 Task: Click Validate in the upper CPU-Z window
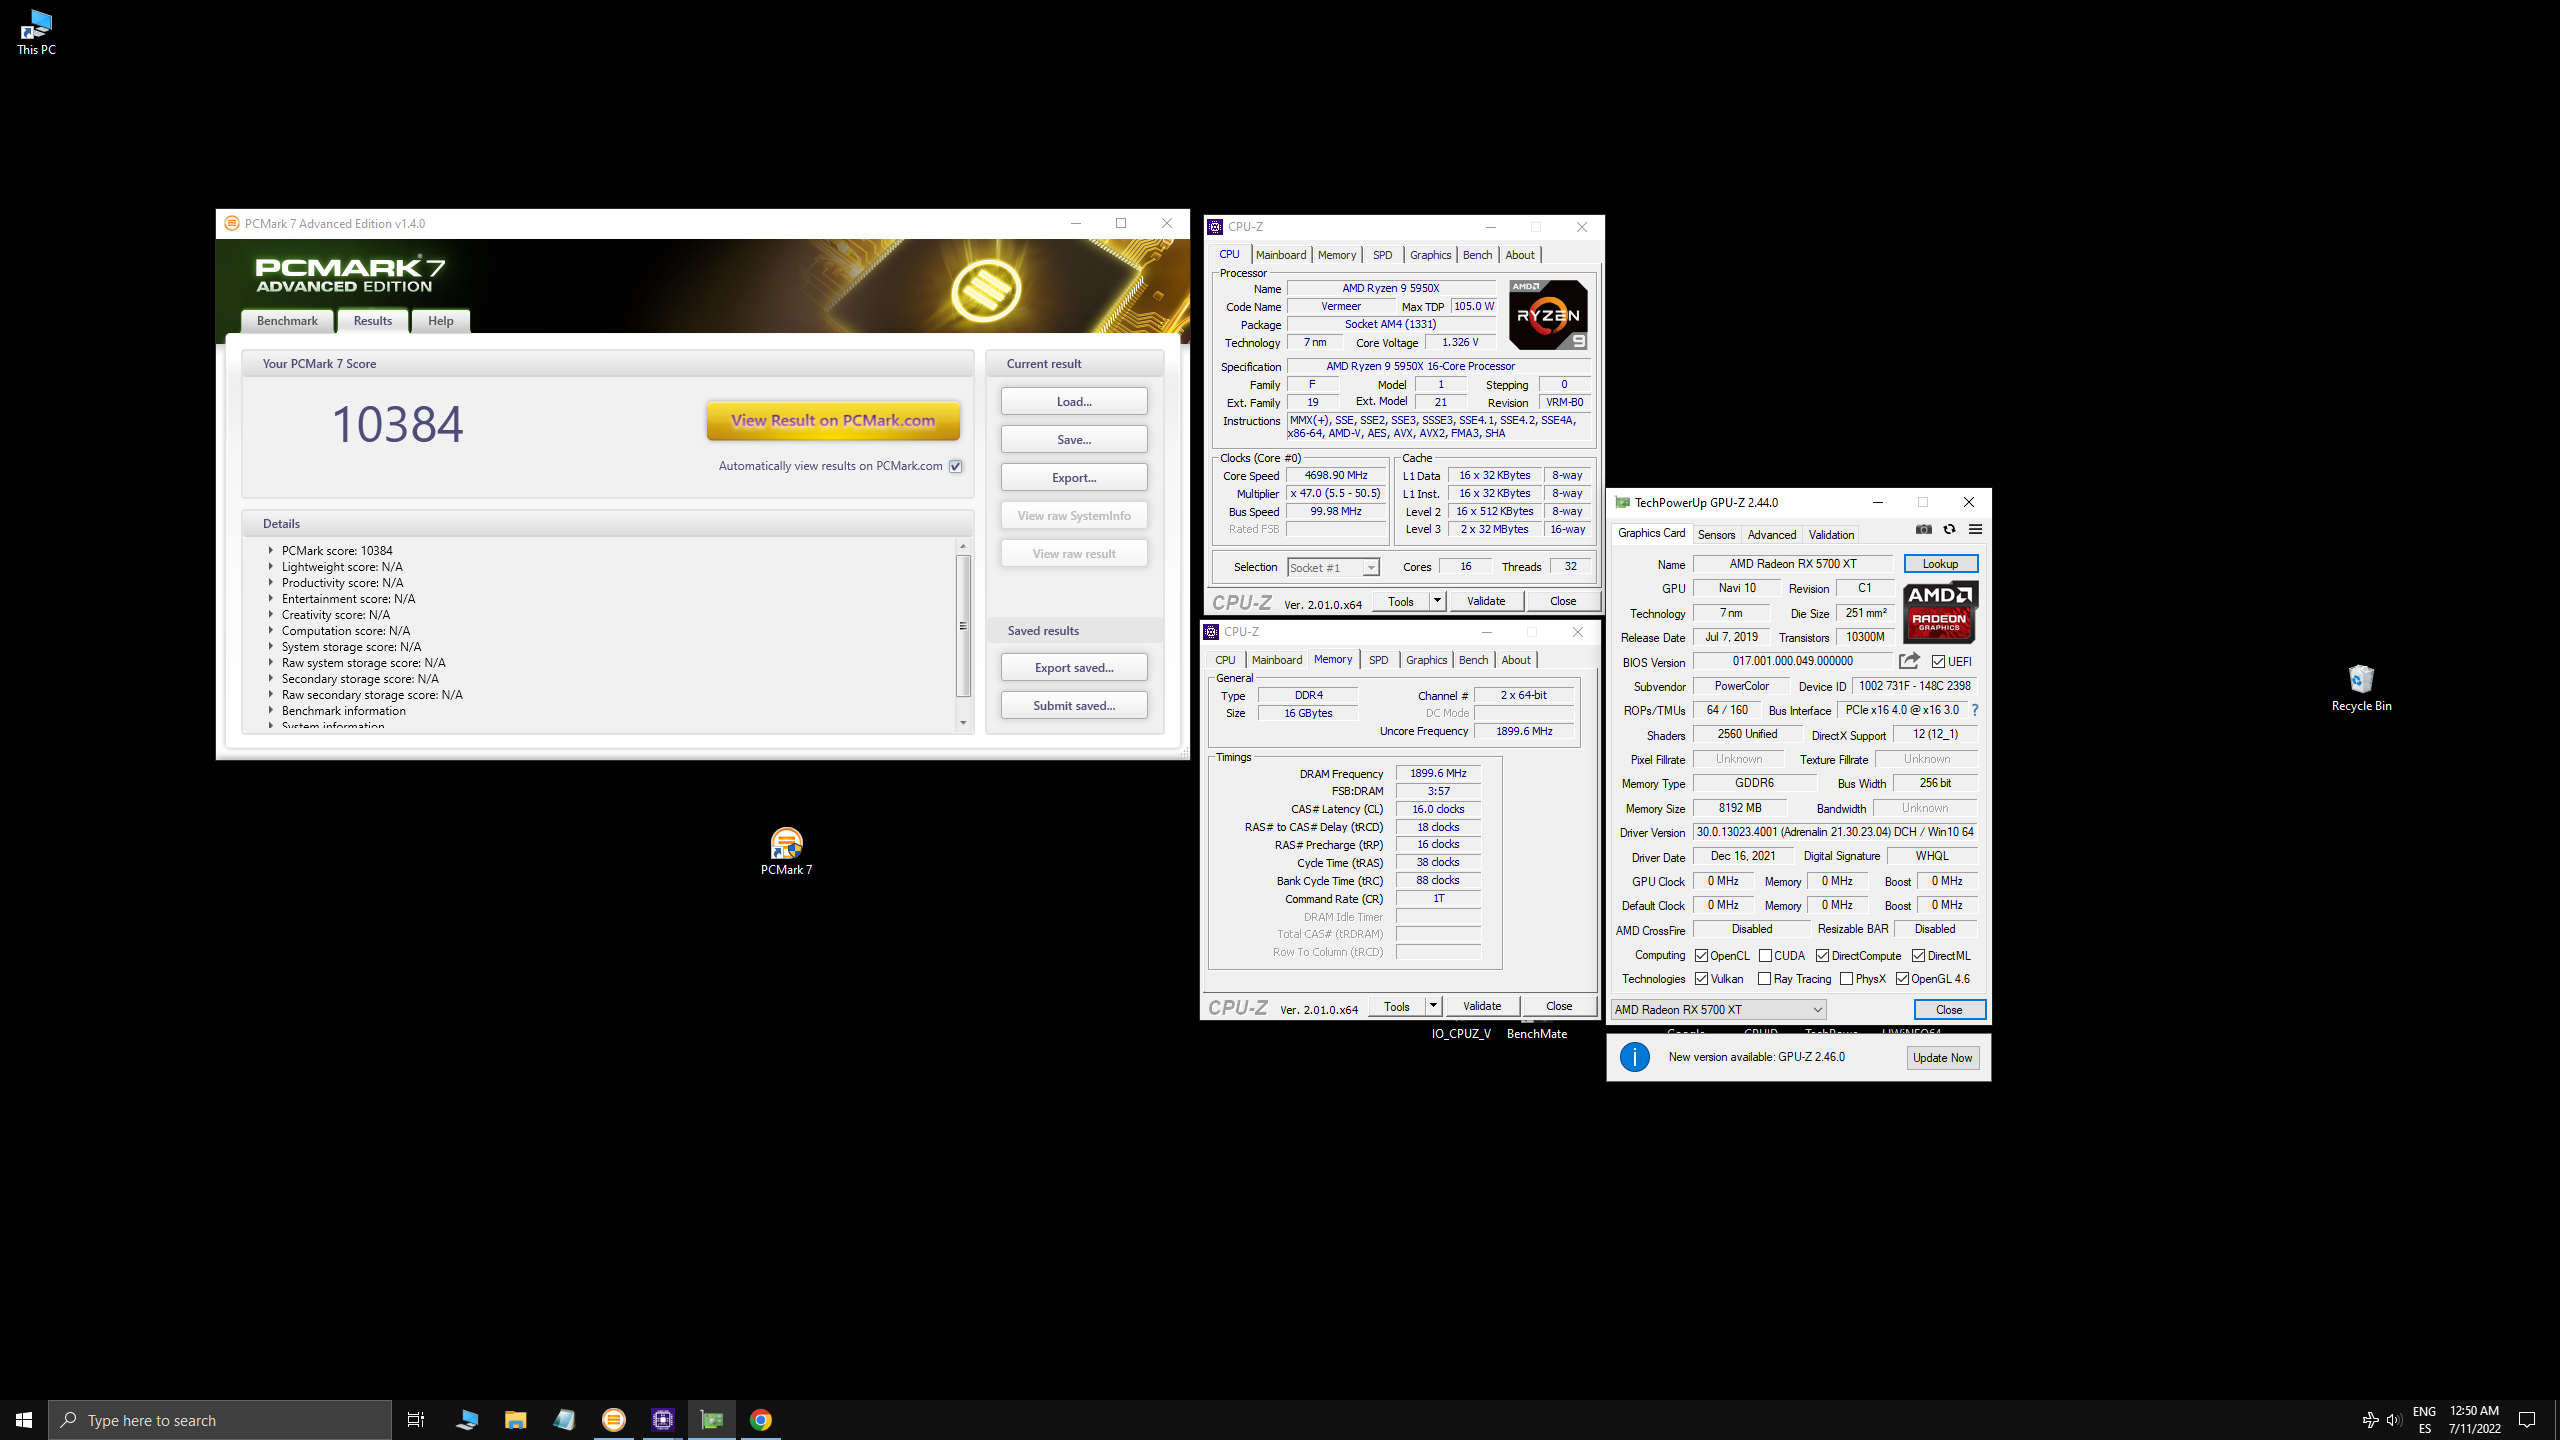[1486, 601]
